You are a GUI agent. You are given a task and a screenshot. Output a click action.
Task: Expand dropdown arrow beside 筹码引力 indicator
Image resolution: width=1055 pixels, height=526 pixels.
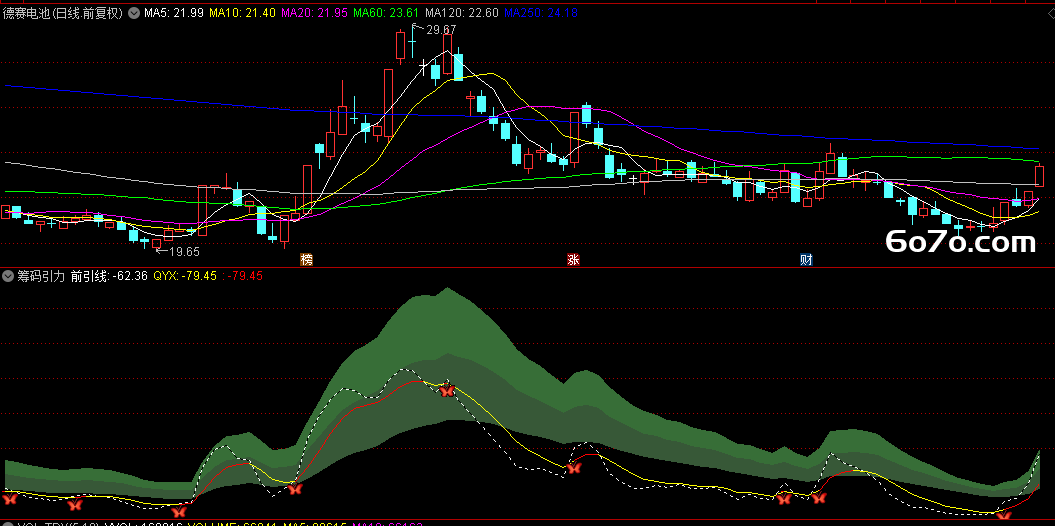8,276
